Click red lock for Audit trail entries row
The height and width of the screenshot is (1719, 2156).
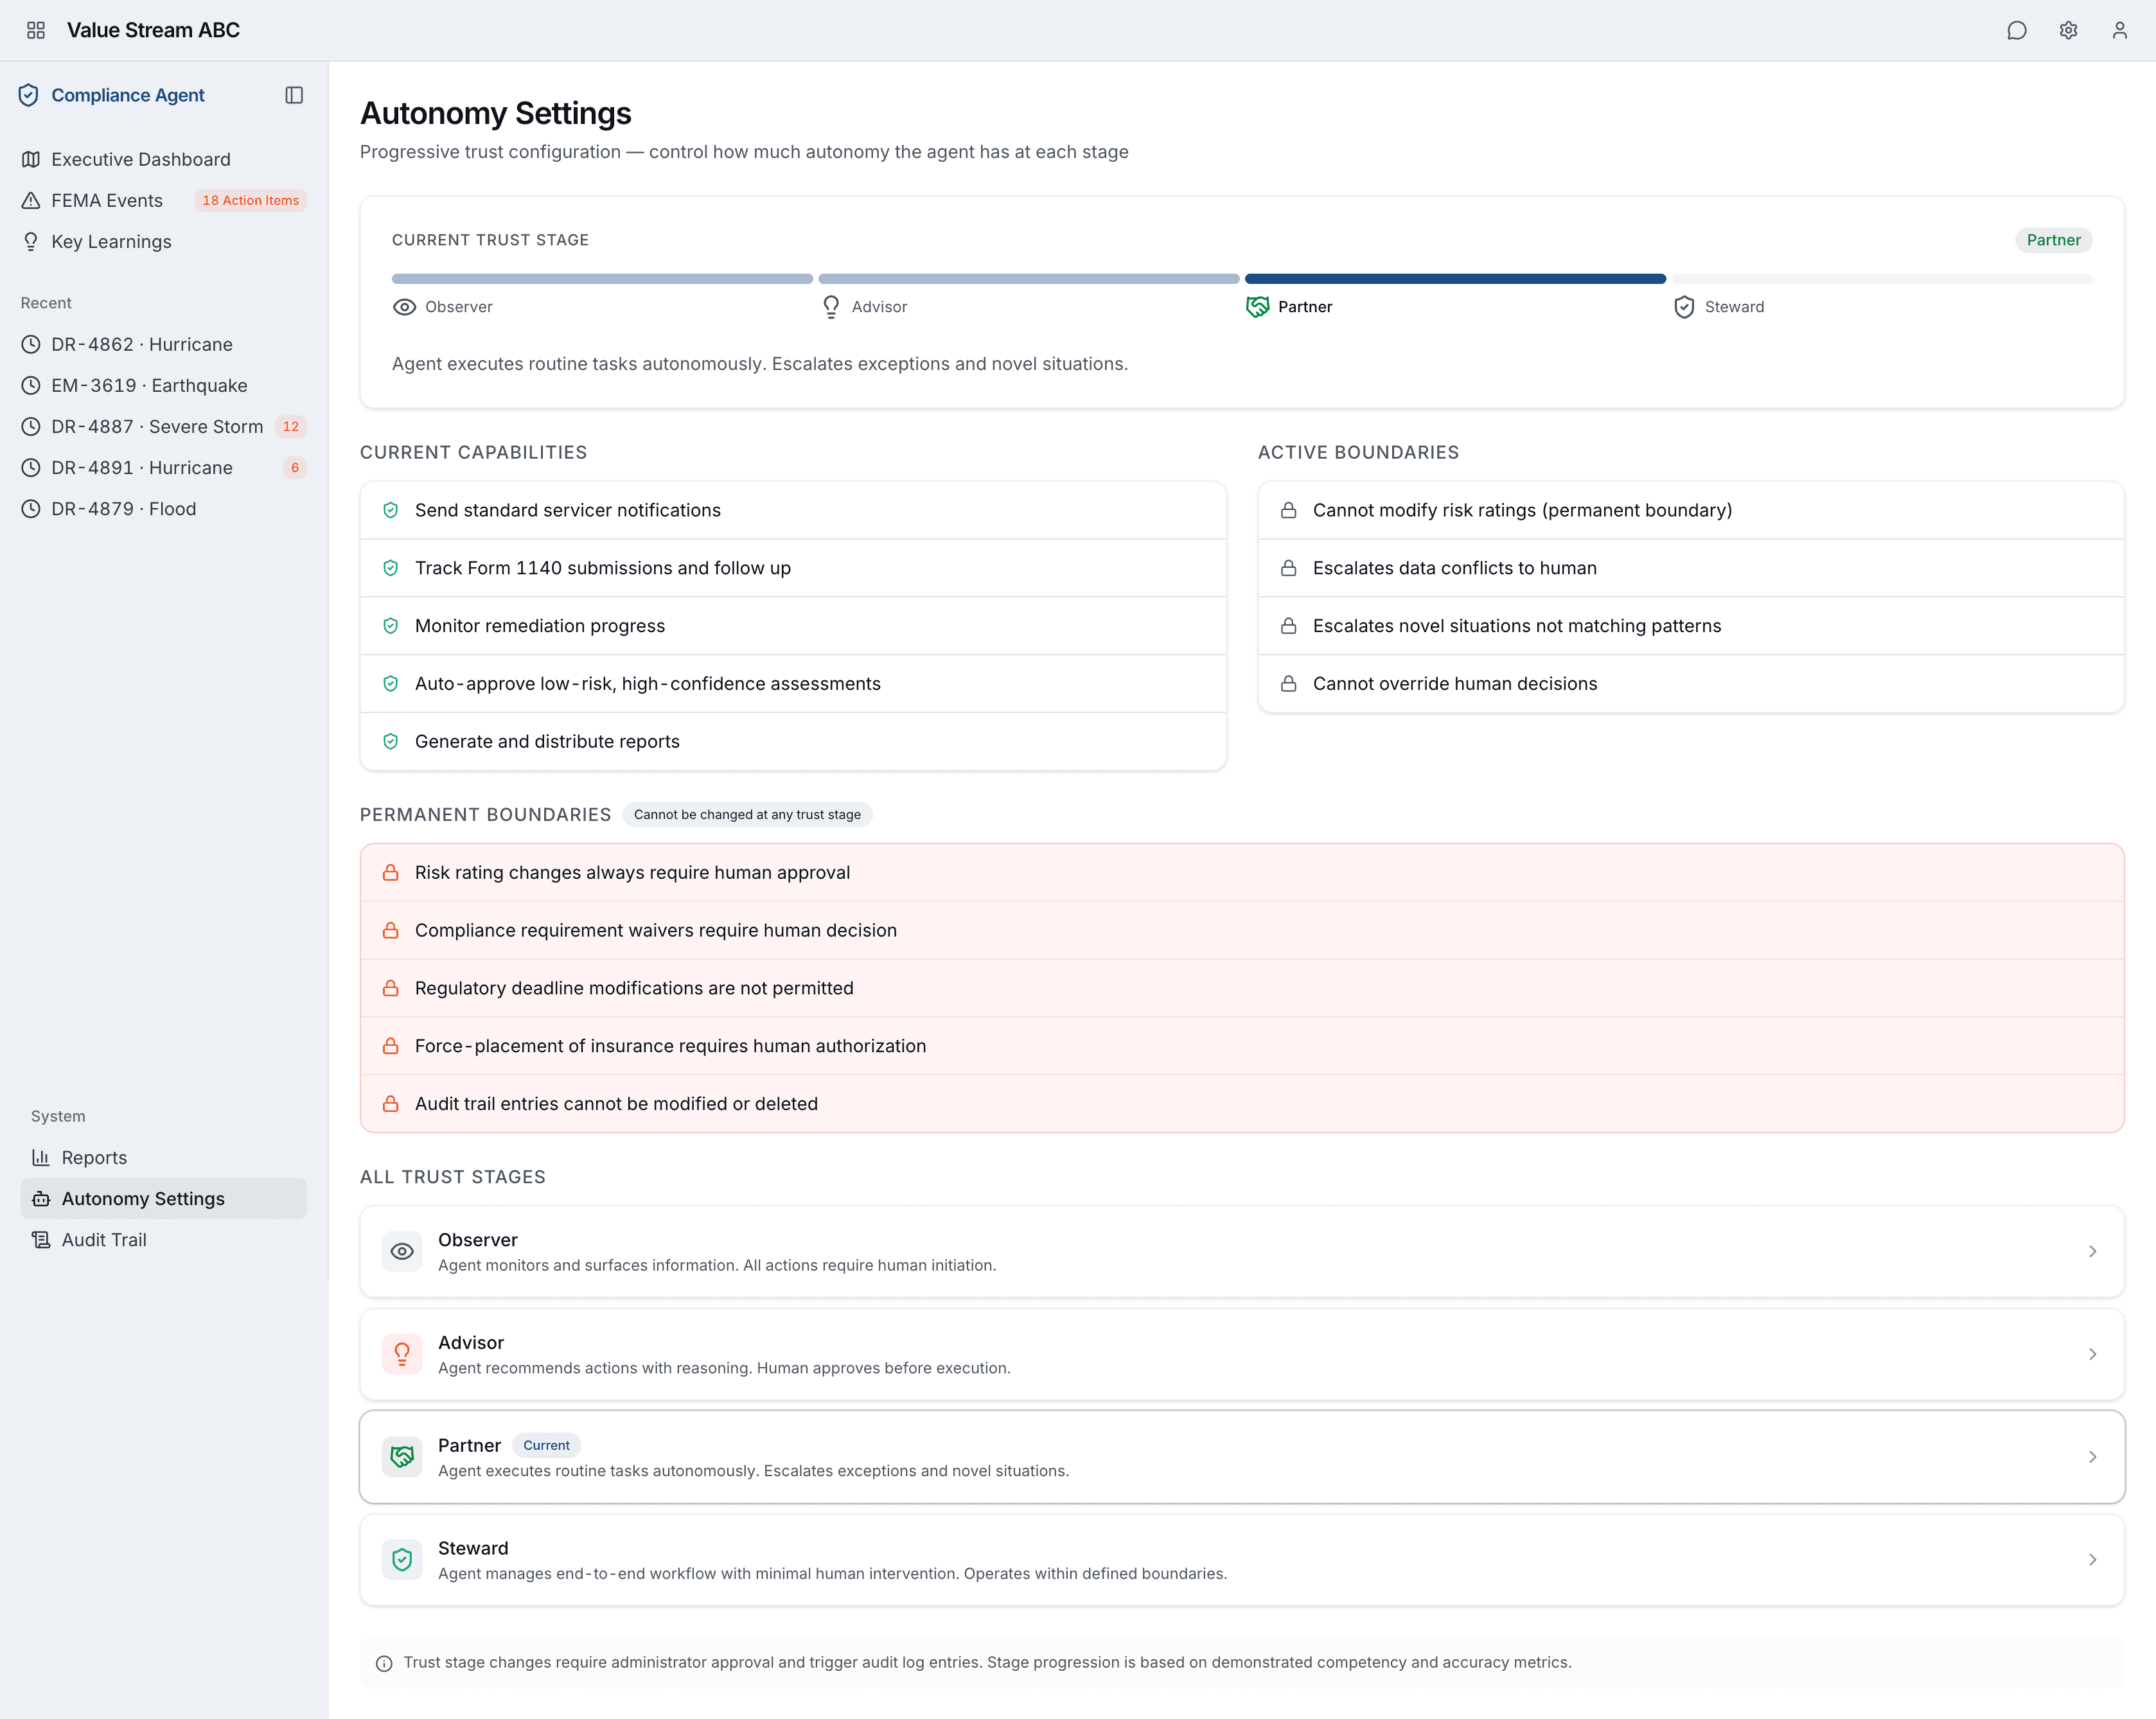click(391, 1104)
